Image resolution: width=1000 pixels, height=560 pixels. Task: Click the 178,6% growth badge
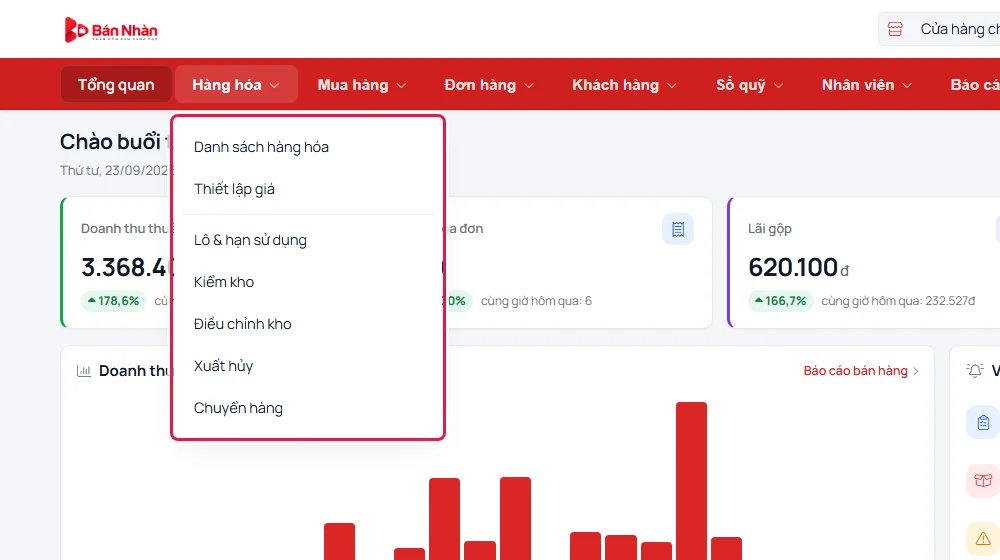tap(114, 301)
